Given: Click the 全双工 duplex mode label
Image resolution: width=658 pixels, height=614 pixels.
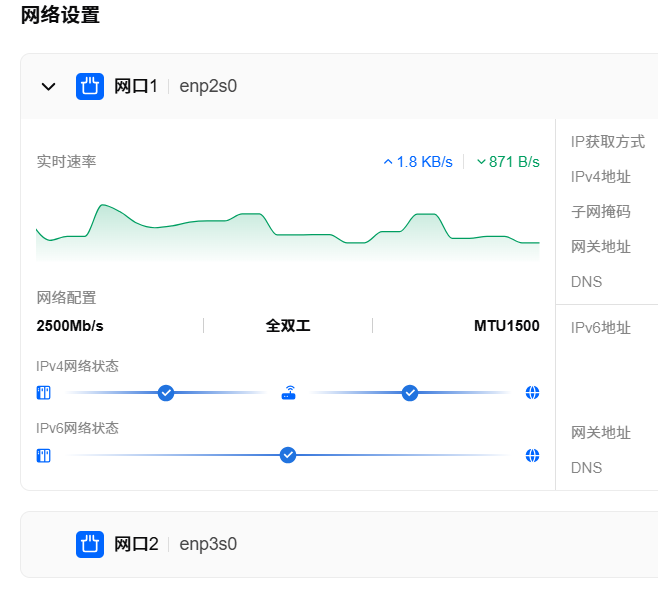Looking at the screenshot, I should 288,326.
